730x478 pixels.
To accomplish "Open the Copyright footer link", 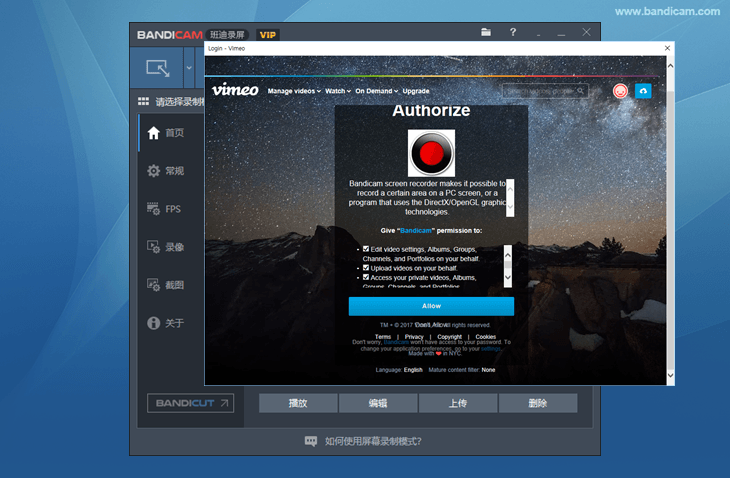I will click(449, 337).
